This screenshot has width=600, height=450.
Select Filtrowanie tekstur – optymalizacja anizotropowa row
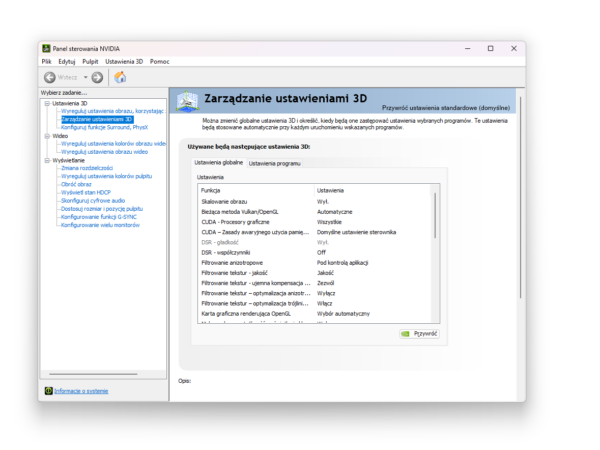[x=314, y=293]
